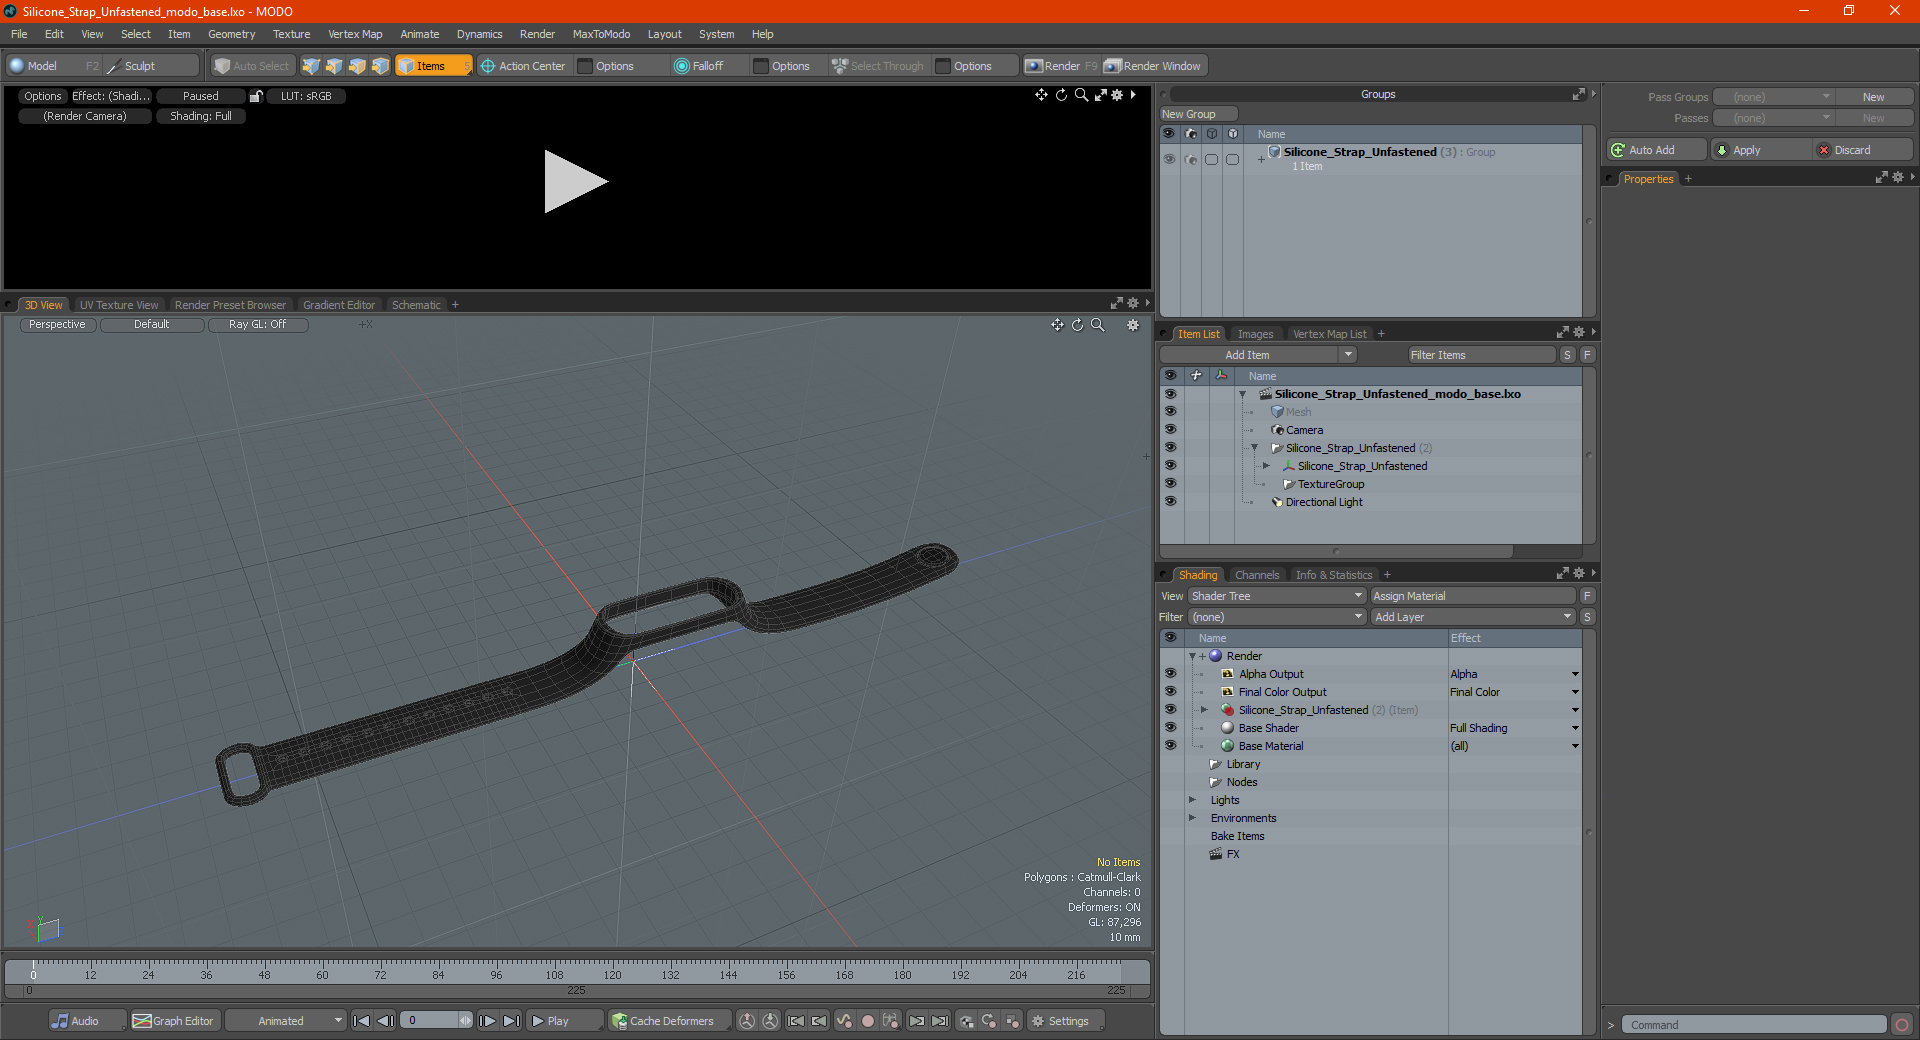Click preview rotate refresh icon
Image resolution: width=1920 pixels, height=1040 pixels.
(1061, 95)
